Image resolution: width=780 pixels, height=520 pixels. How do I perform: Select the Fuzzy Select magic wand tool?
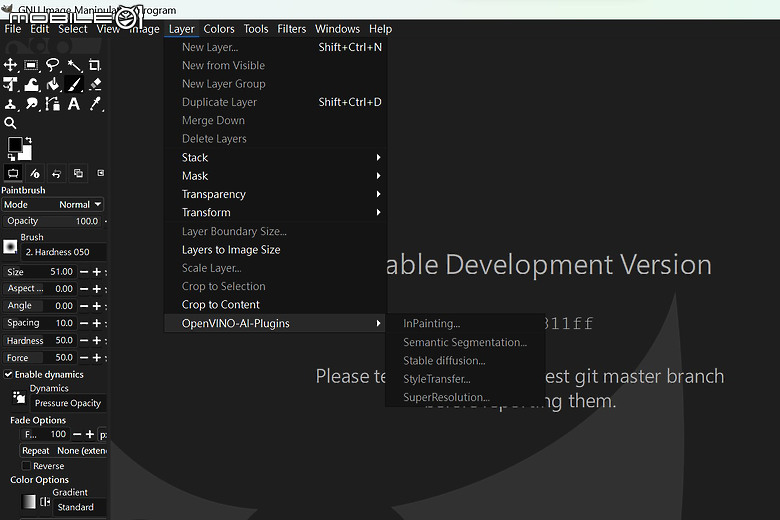click(x=74, y=65)
